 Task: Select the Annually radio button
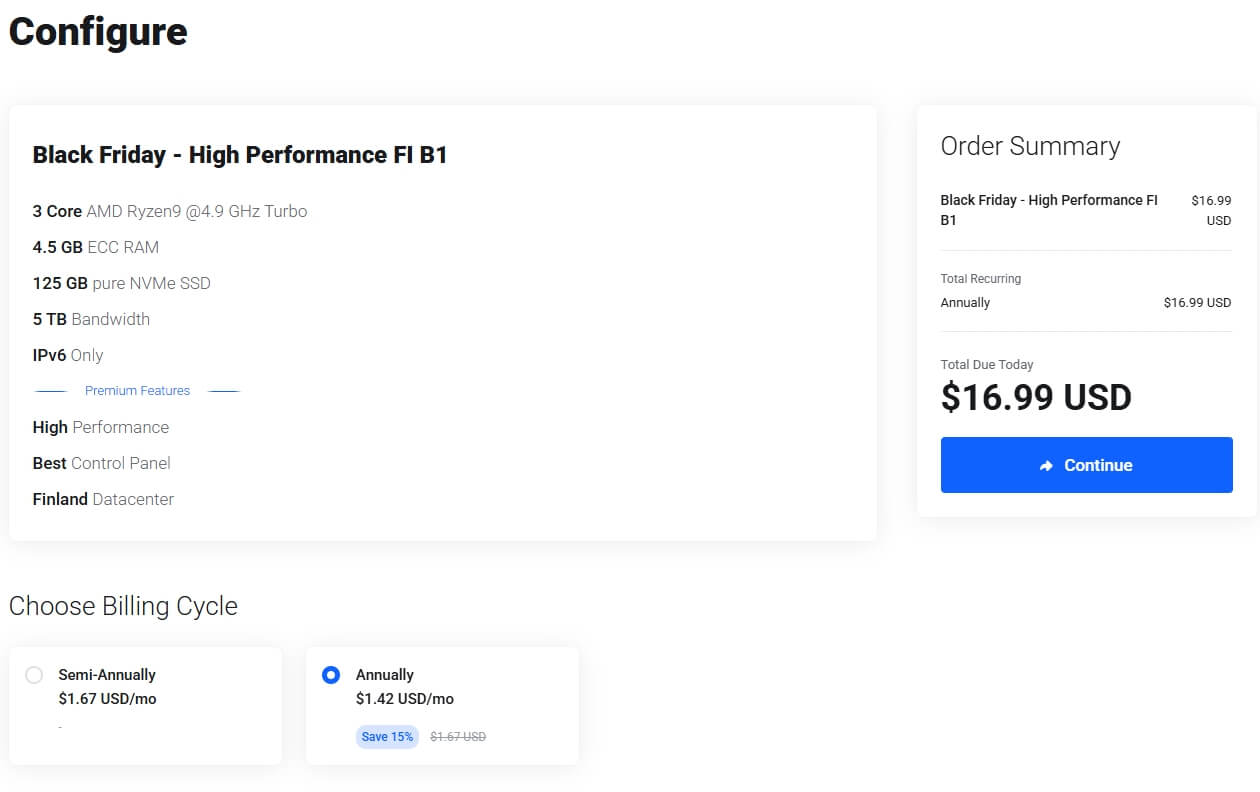click(331, 675)
